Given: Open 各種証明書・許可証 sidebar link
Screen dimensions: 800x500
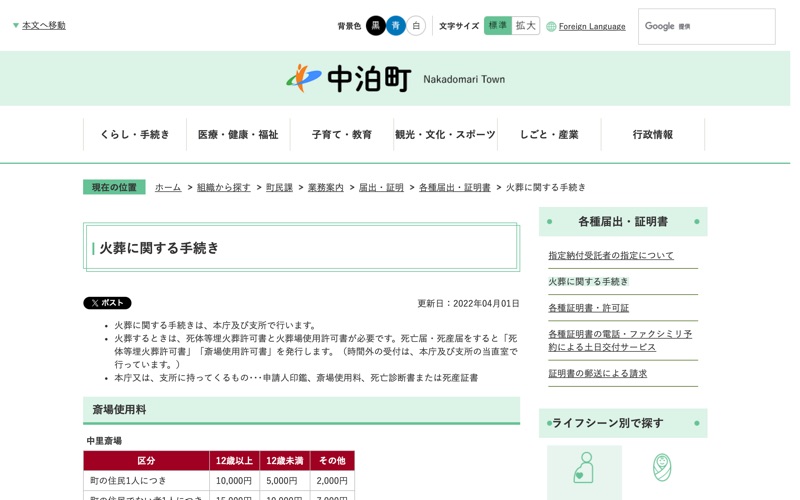Looking at the screenshot, I should click(588, 308).
